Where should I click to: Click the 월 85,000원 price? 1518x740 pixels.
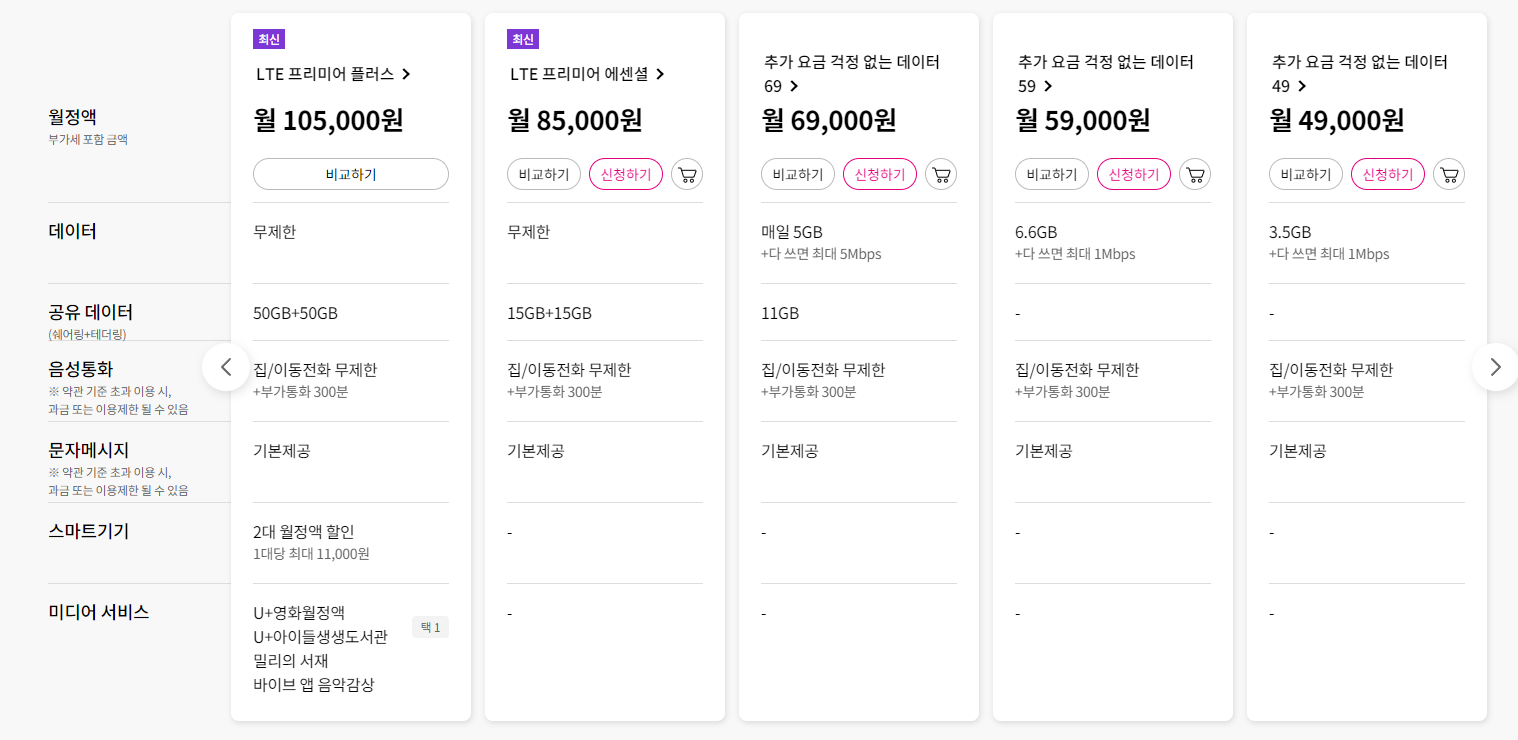(575, 120)
